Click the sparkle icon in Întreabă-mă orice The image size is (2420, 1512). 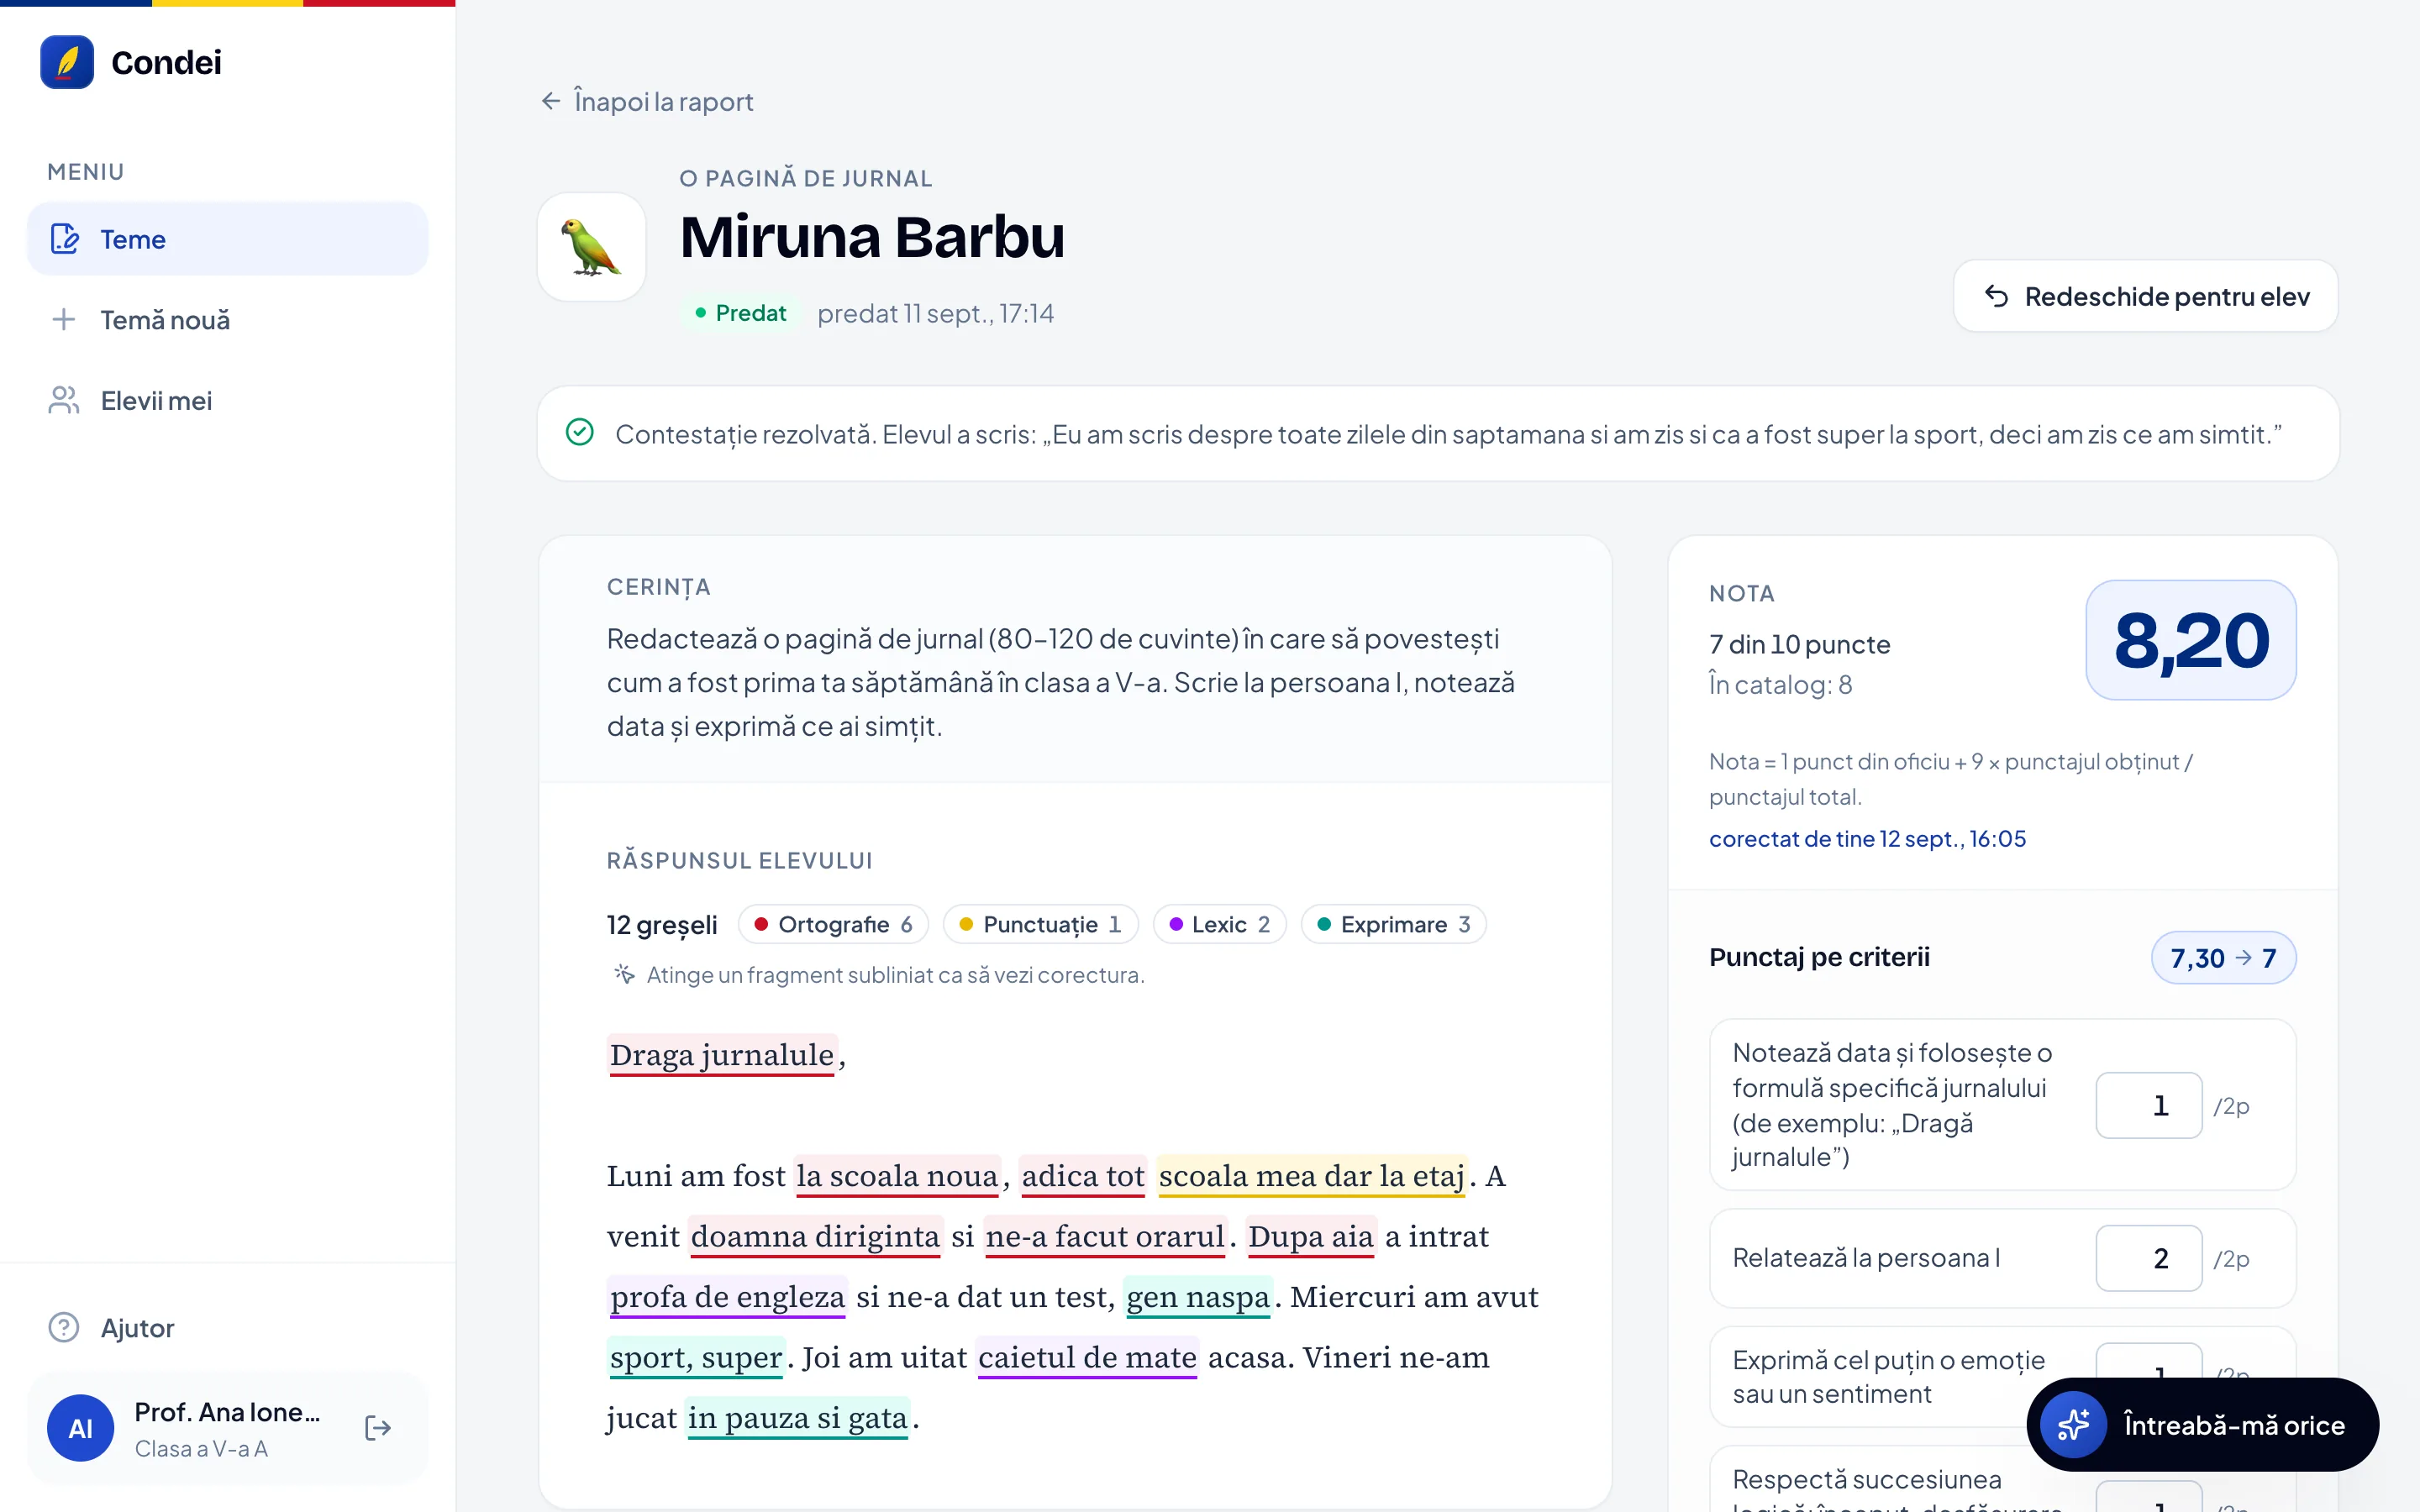(x=2074, y=1424)
